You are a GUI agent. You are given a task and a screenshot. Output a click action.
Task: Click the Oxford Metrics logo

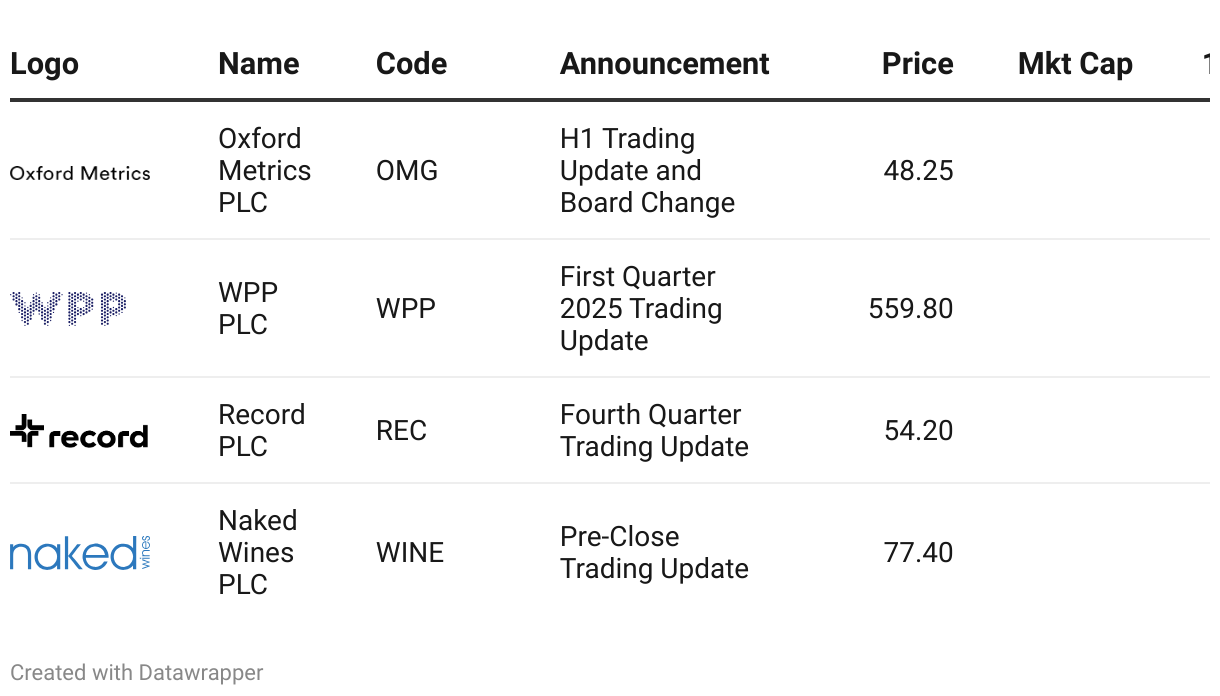(80, 173)
